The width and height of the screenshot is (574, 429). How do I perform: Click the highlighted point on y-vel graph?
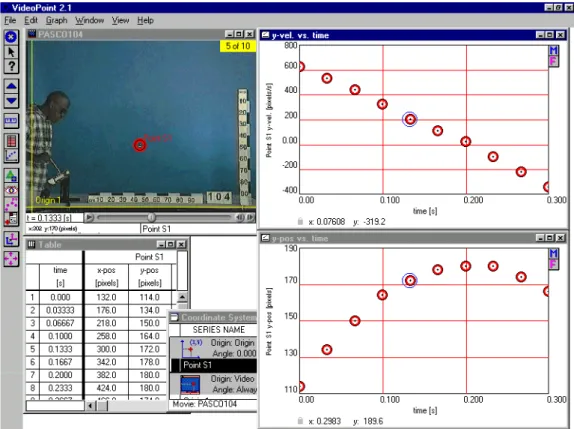click(410, 119)
